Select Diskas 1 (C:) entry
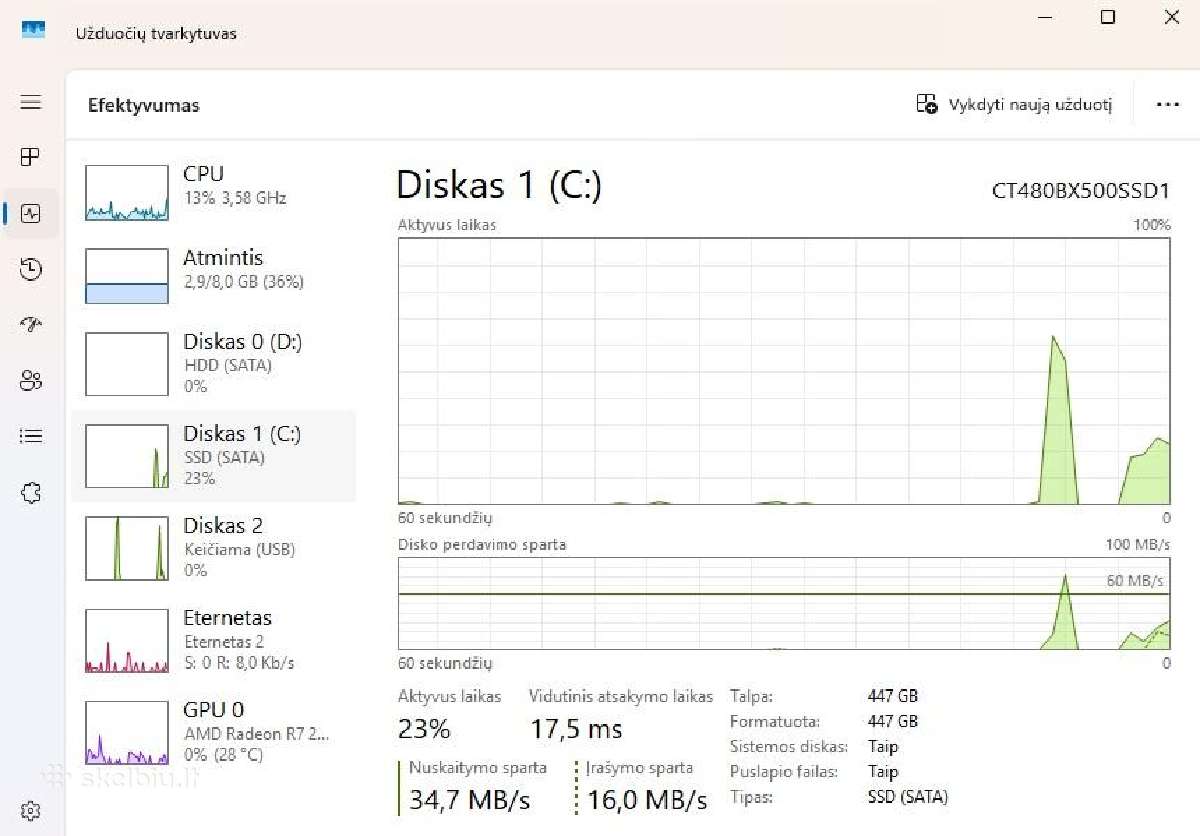This screenshot has height=836, width=1200. 214,456
